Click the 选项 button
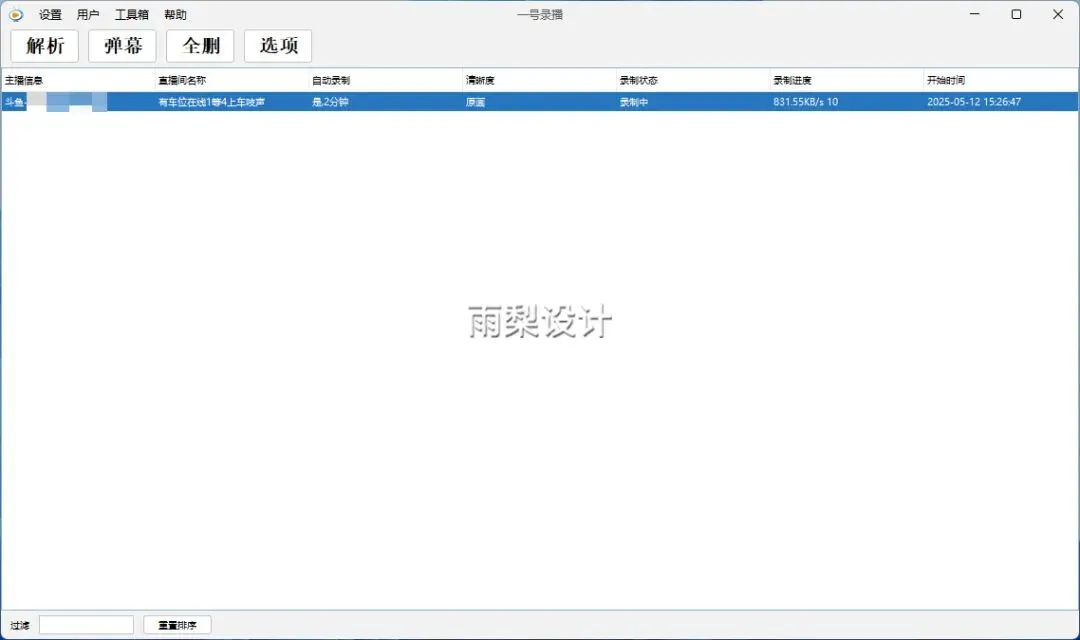 point(278,46)
